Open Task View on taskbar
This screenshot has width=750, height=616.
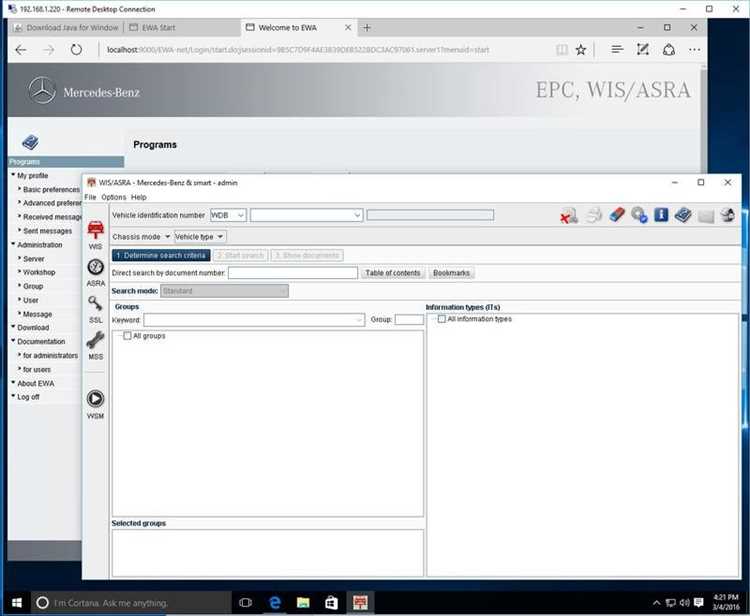coord(245,603)
